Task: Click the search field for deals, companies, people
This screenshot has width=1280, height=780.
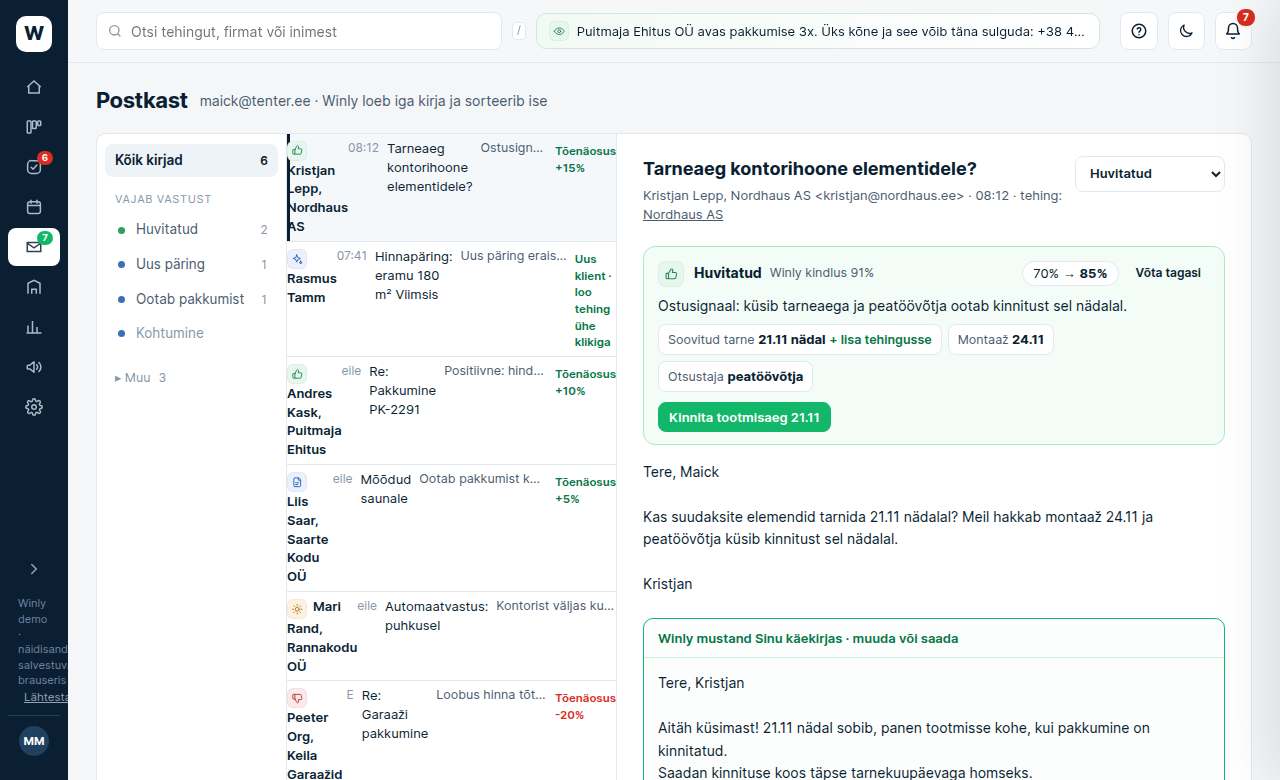Action: coord(299,31)
